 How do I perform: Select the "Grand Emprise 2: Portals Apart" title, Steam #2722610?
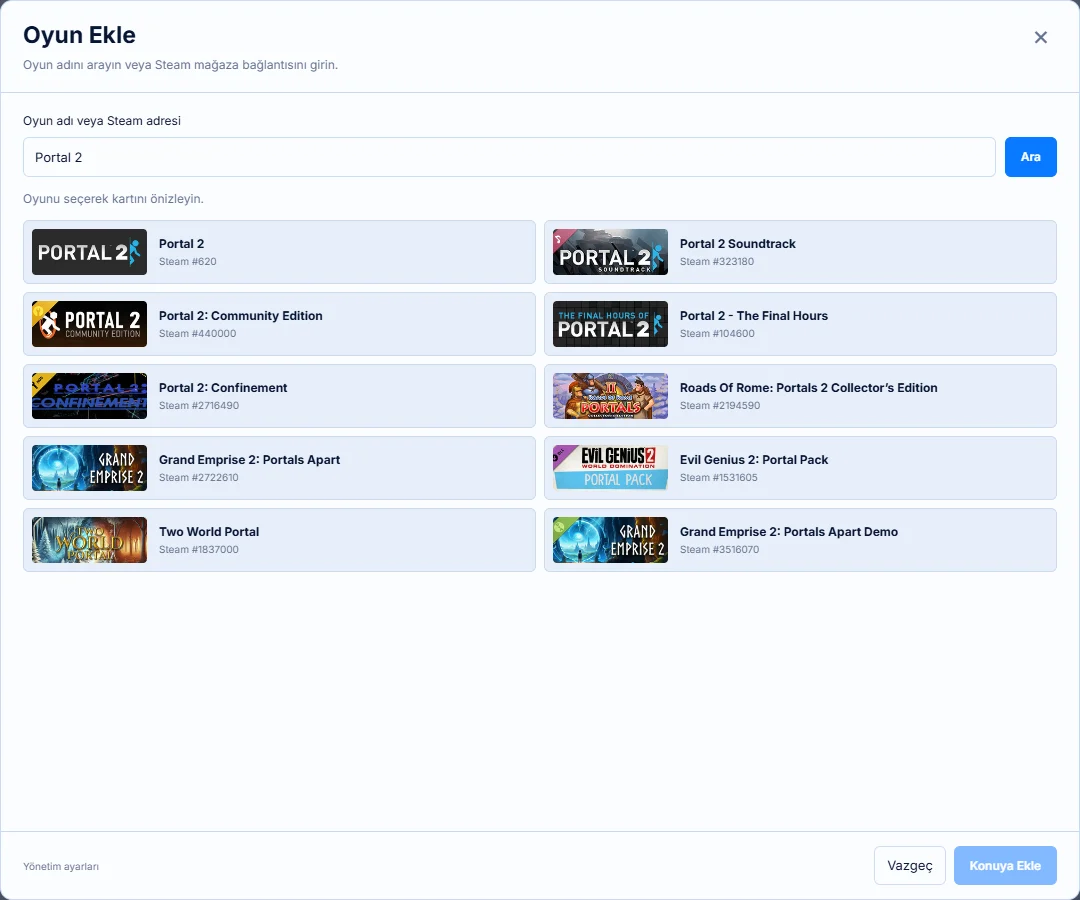(249, 459)
